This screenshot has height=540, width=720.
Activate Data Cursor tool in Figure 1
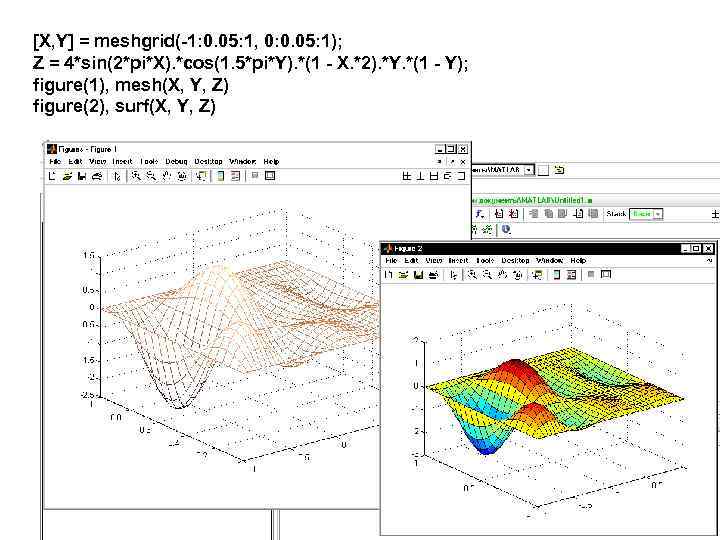(x=201, y=176)
